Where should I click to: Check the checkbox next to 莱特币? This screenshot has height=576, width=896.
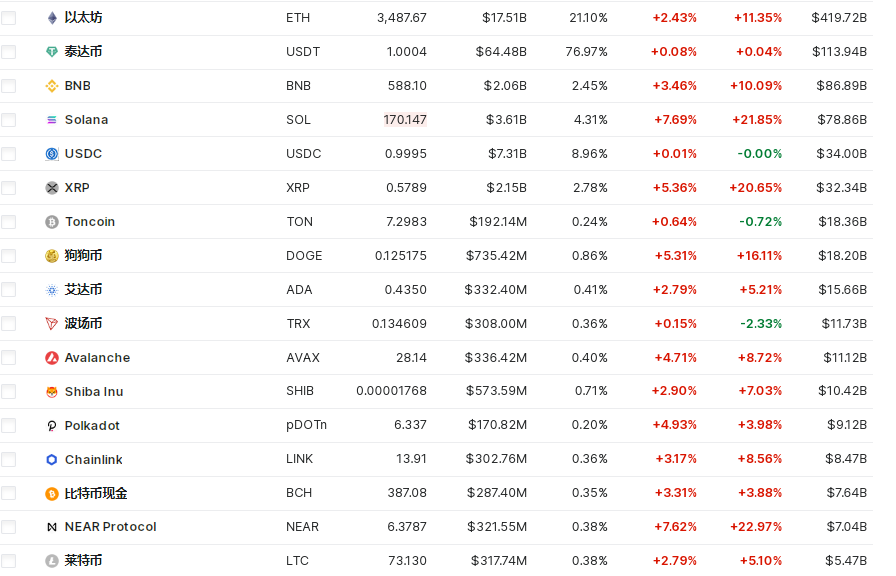click(x=8, y=561)
